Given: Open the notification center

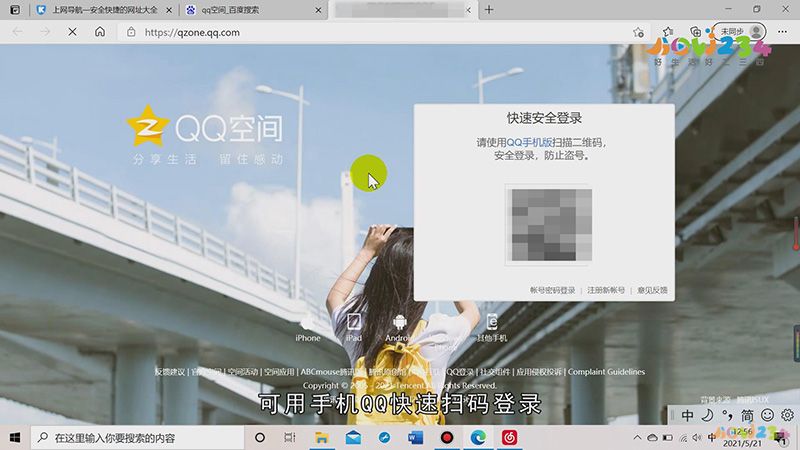Looking at the screenshot, I should point(781,438).
